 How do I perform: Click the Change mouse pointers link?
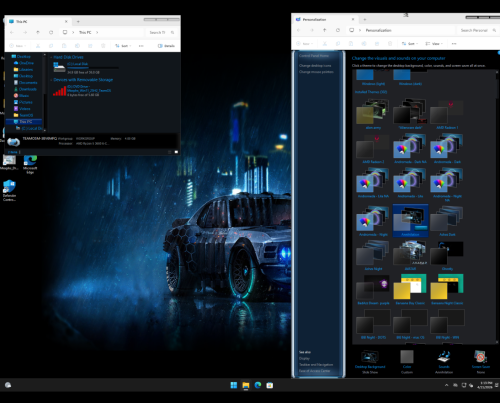[x=316, y=72]
